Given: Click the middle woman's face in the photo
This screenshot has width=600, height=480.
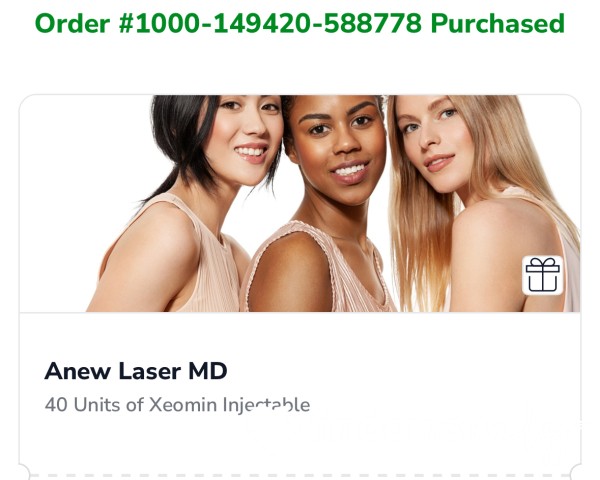Looking at the screenshot, I should [339, 145].
